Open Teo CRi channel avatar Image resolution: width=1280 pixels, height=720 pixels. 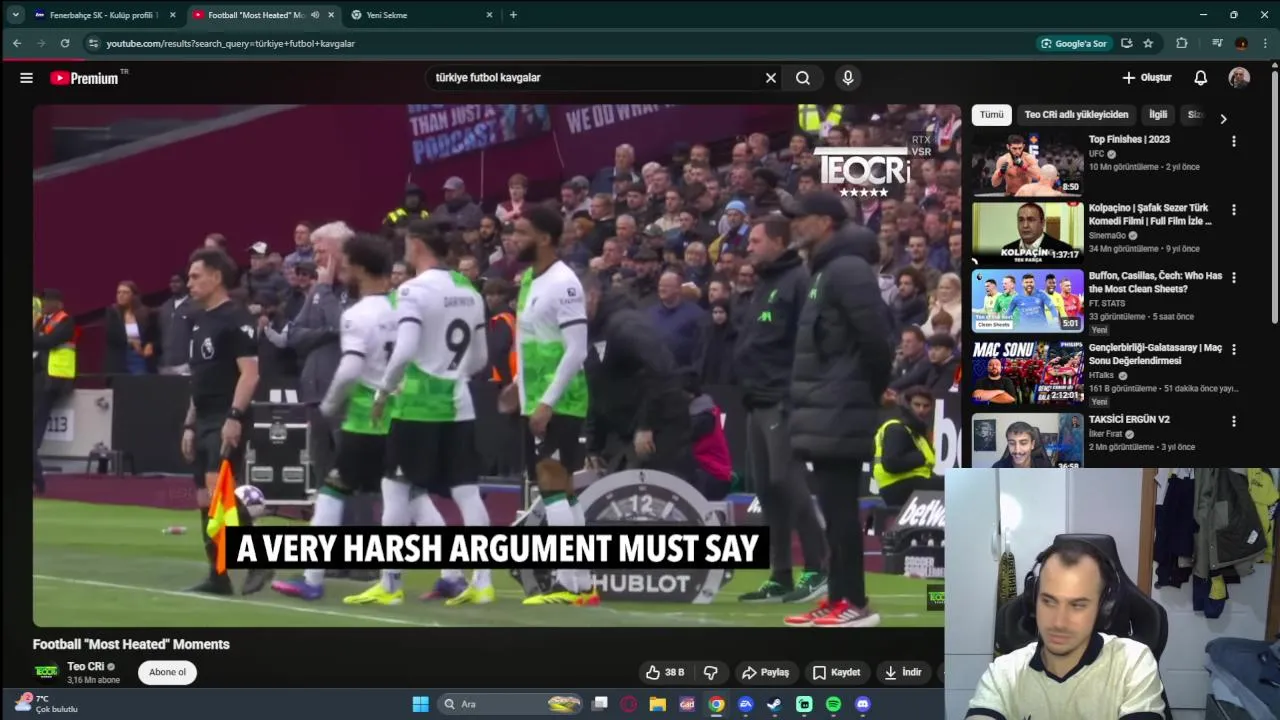point(46,672)
